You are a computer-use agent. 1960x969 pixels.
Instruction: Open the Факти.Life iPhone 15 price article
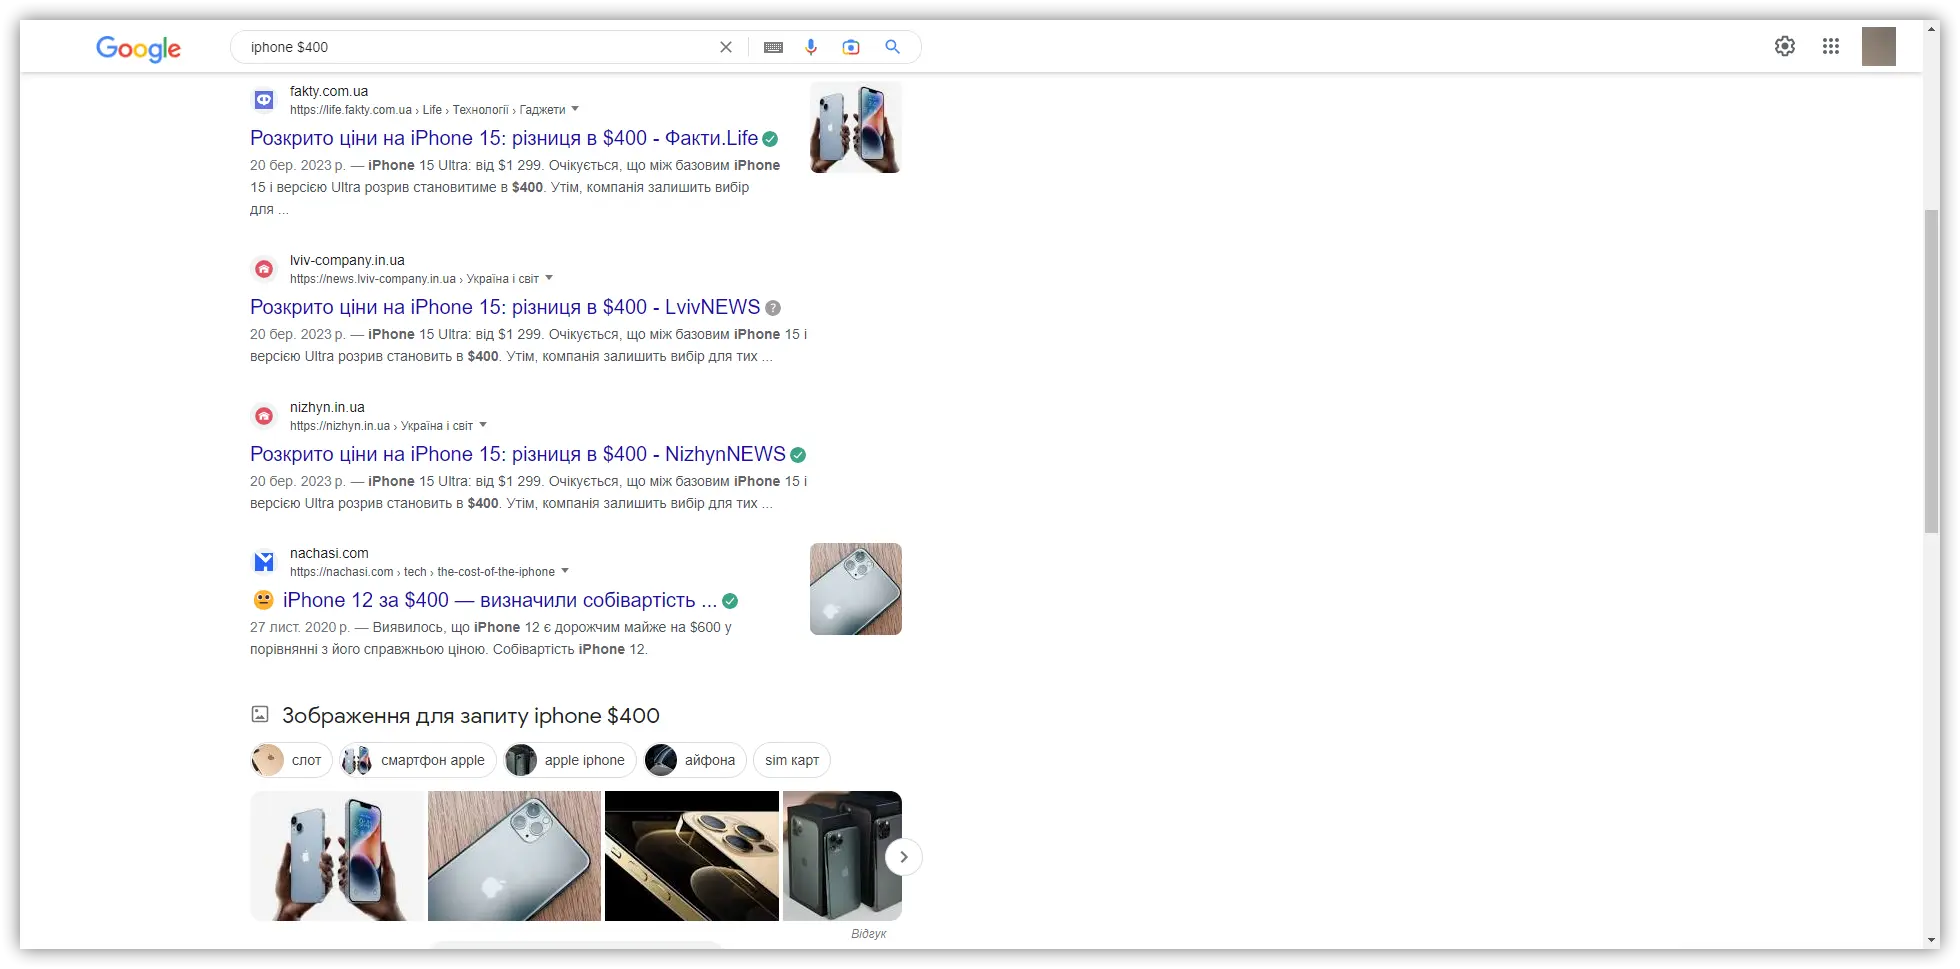coord(504,138)
